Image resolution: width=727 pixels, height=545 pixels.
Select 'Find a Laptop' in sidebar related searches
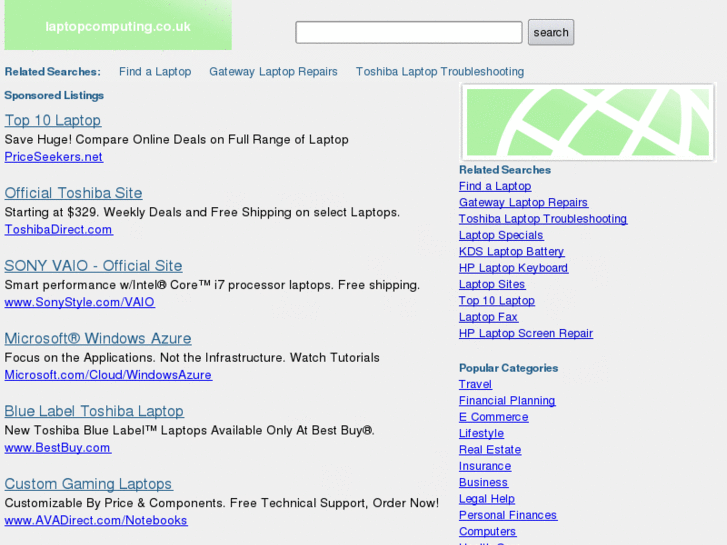495,186
